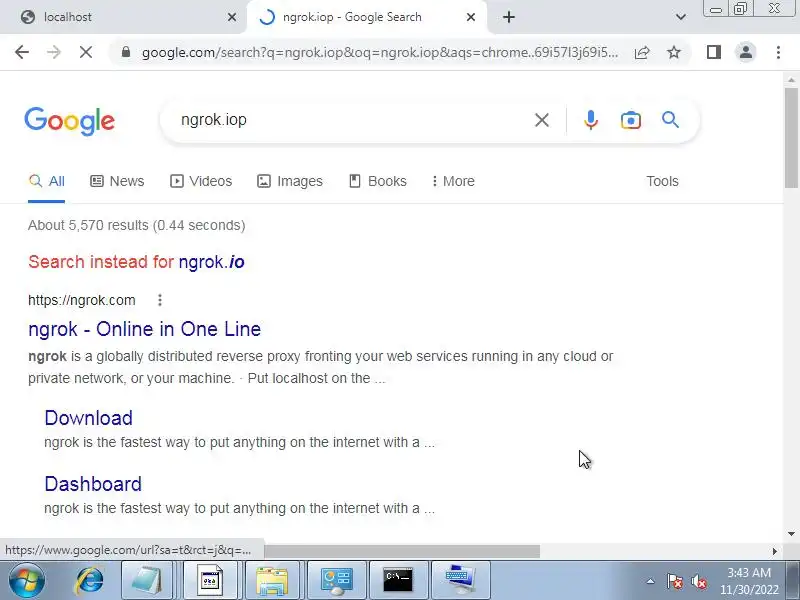Search by image with camera icon

point(631,120)
